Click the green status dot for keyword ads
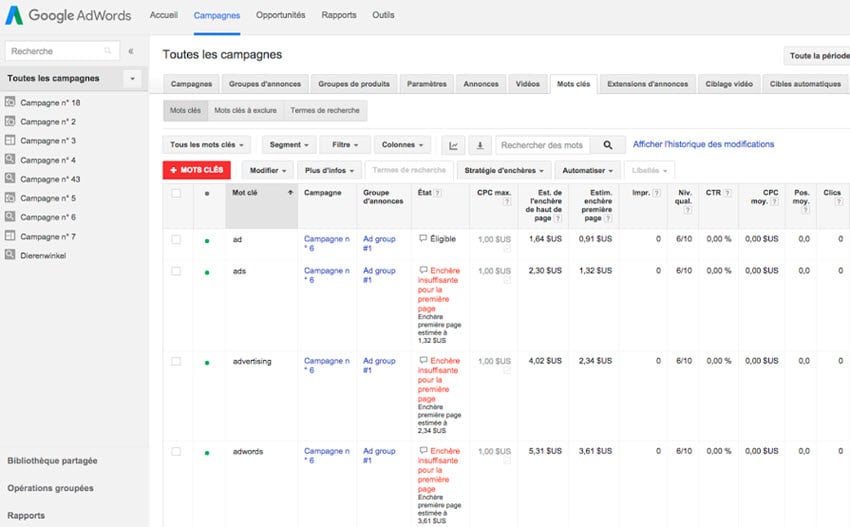 click(x=207, y=272)
